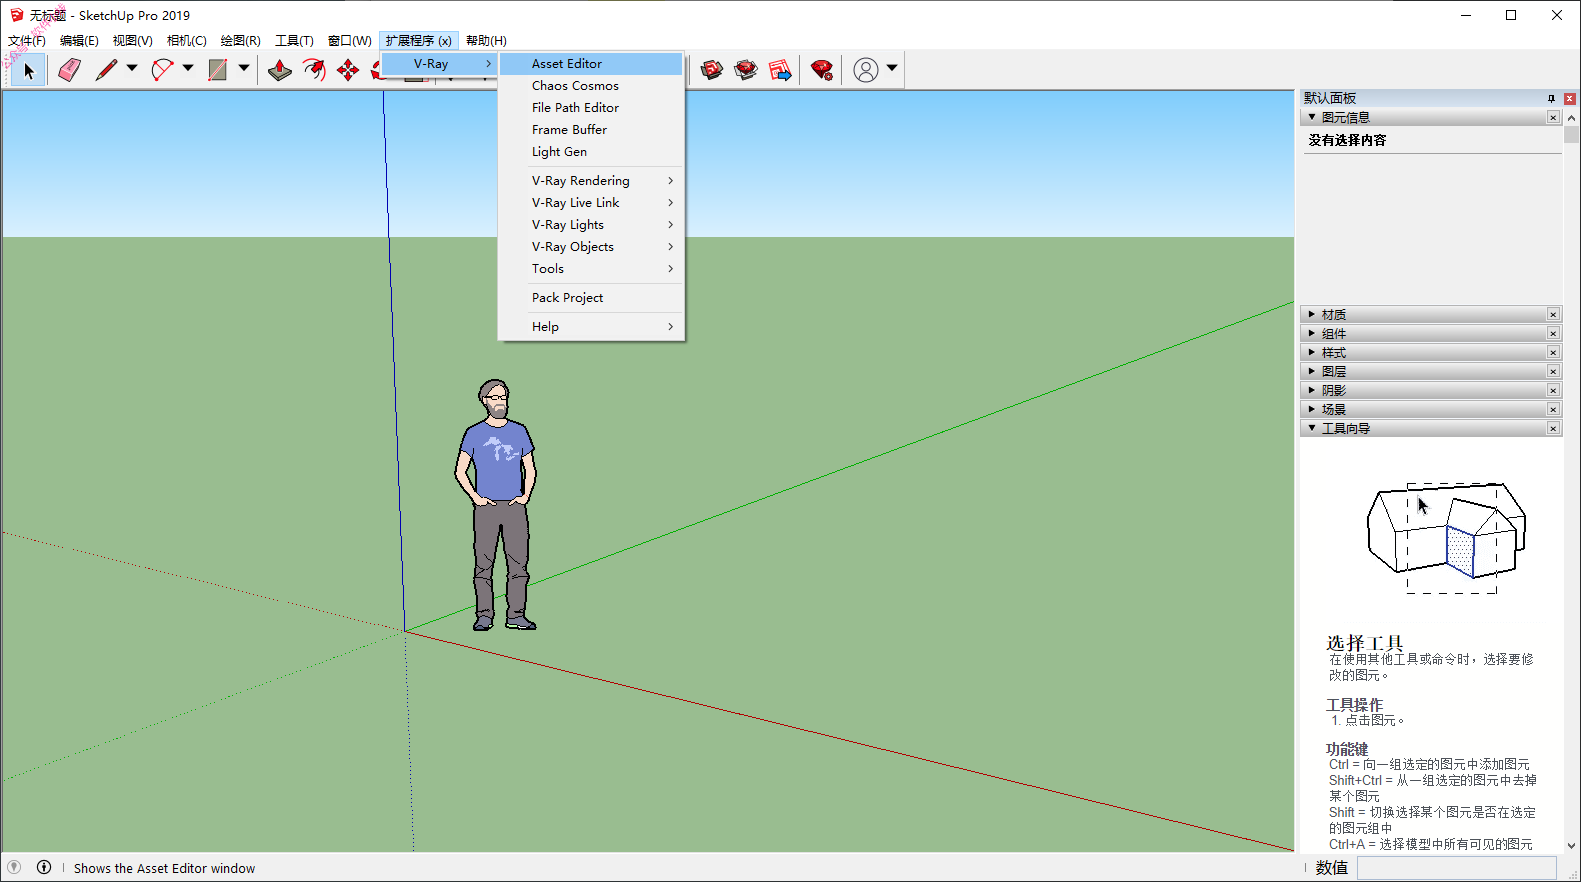Expand the V-Ray Lights submenu
This screenshot has height=882, width=1581.
tap(591, 225)
